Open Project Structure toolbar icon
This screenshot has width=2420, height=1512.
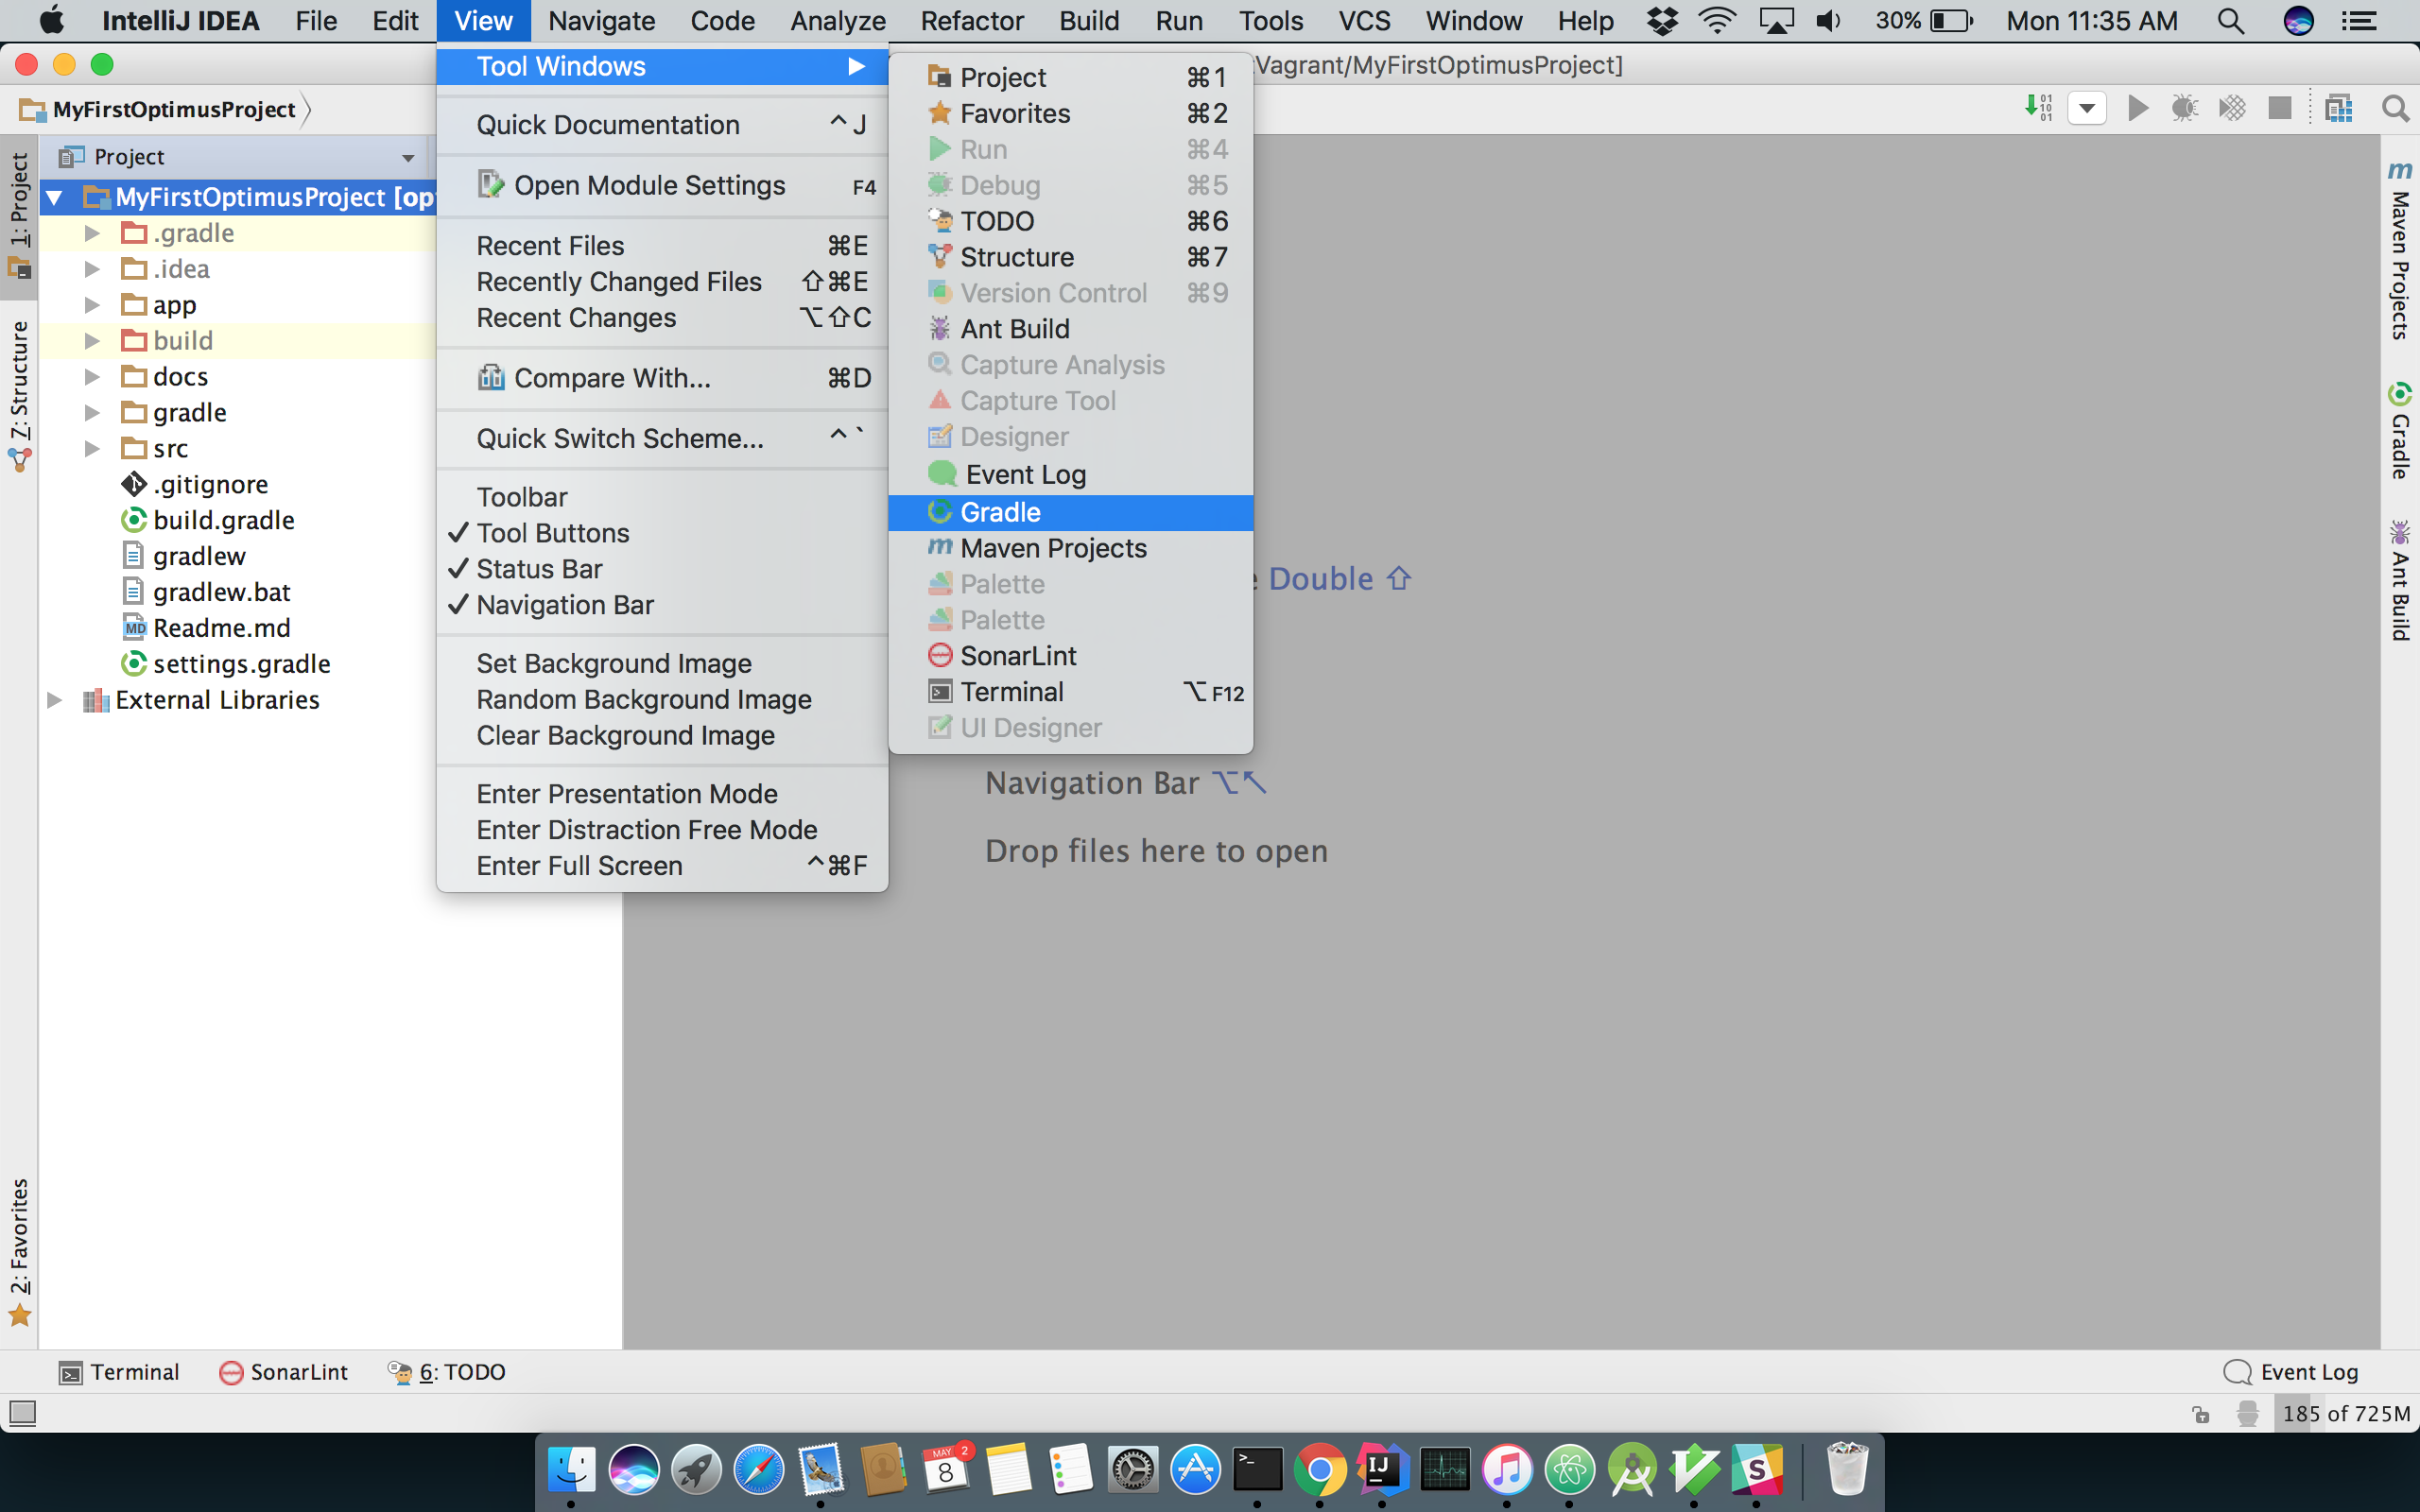point(2339,108)
